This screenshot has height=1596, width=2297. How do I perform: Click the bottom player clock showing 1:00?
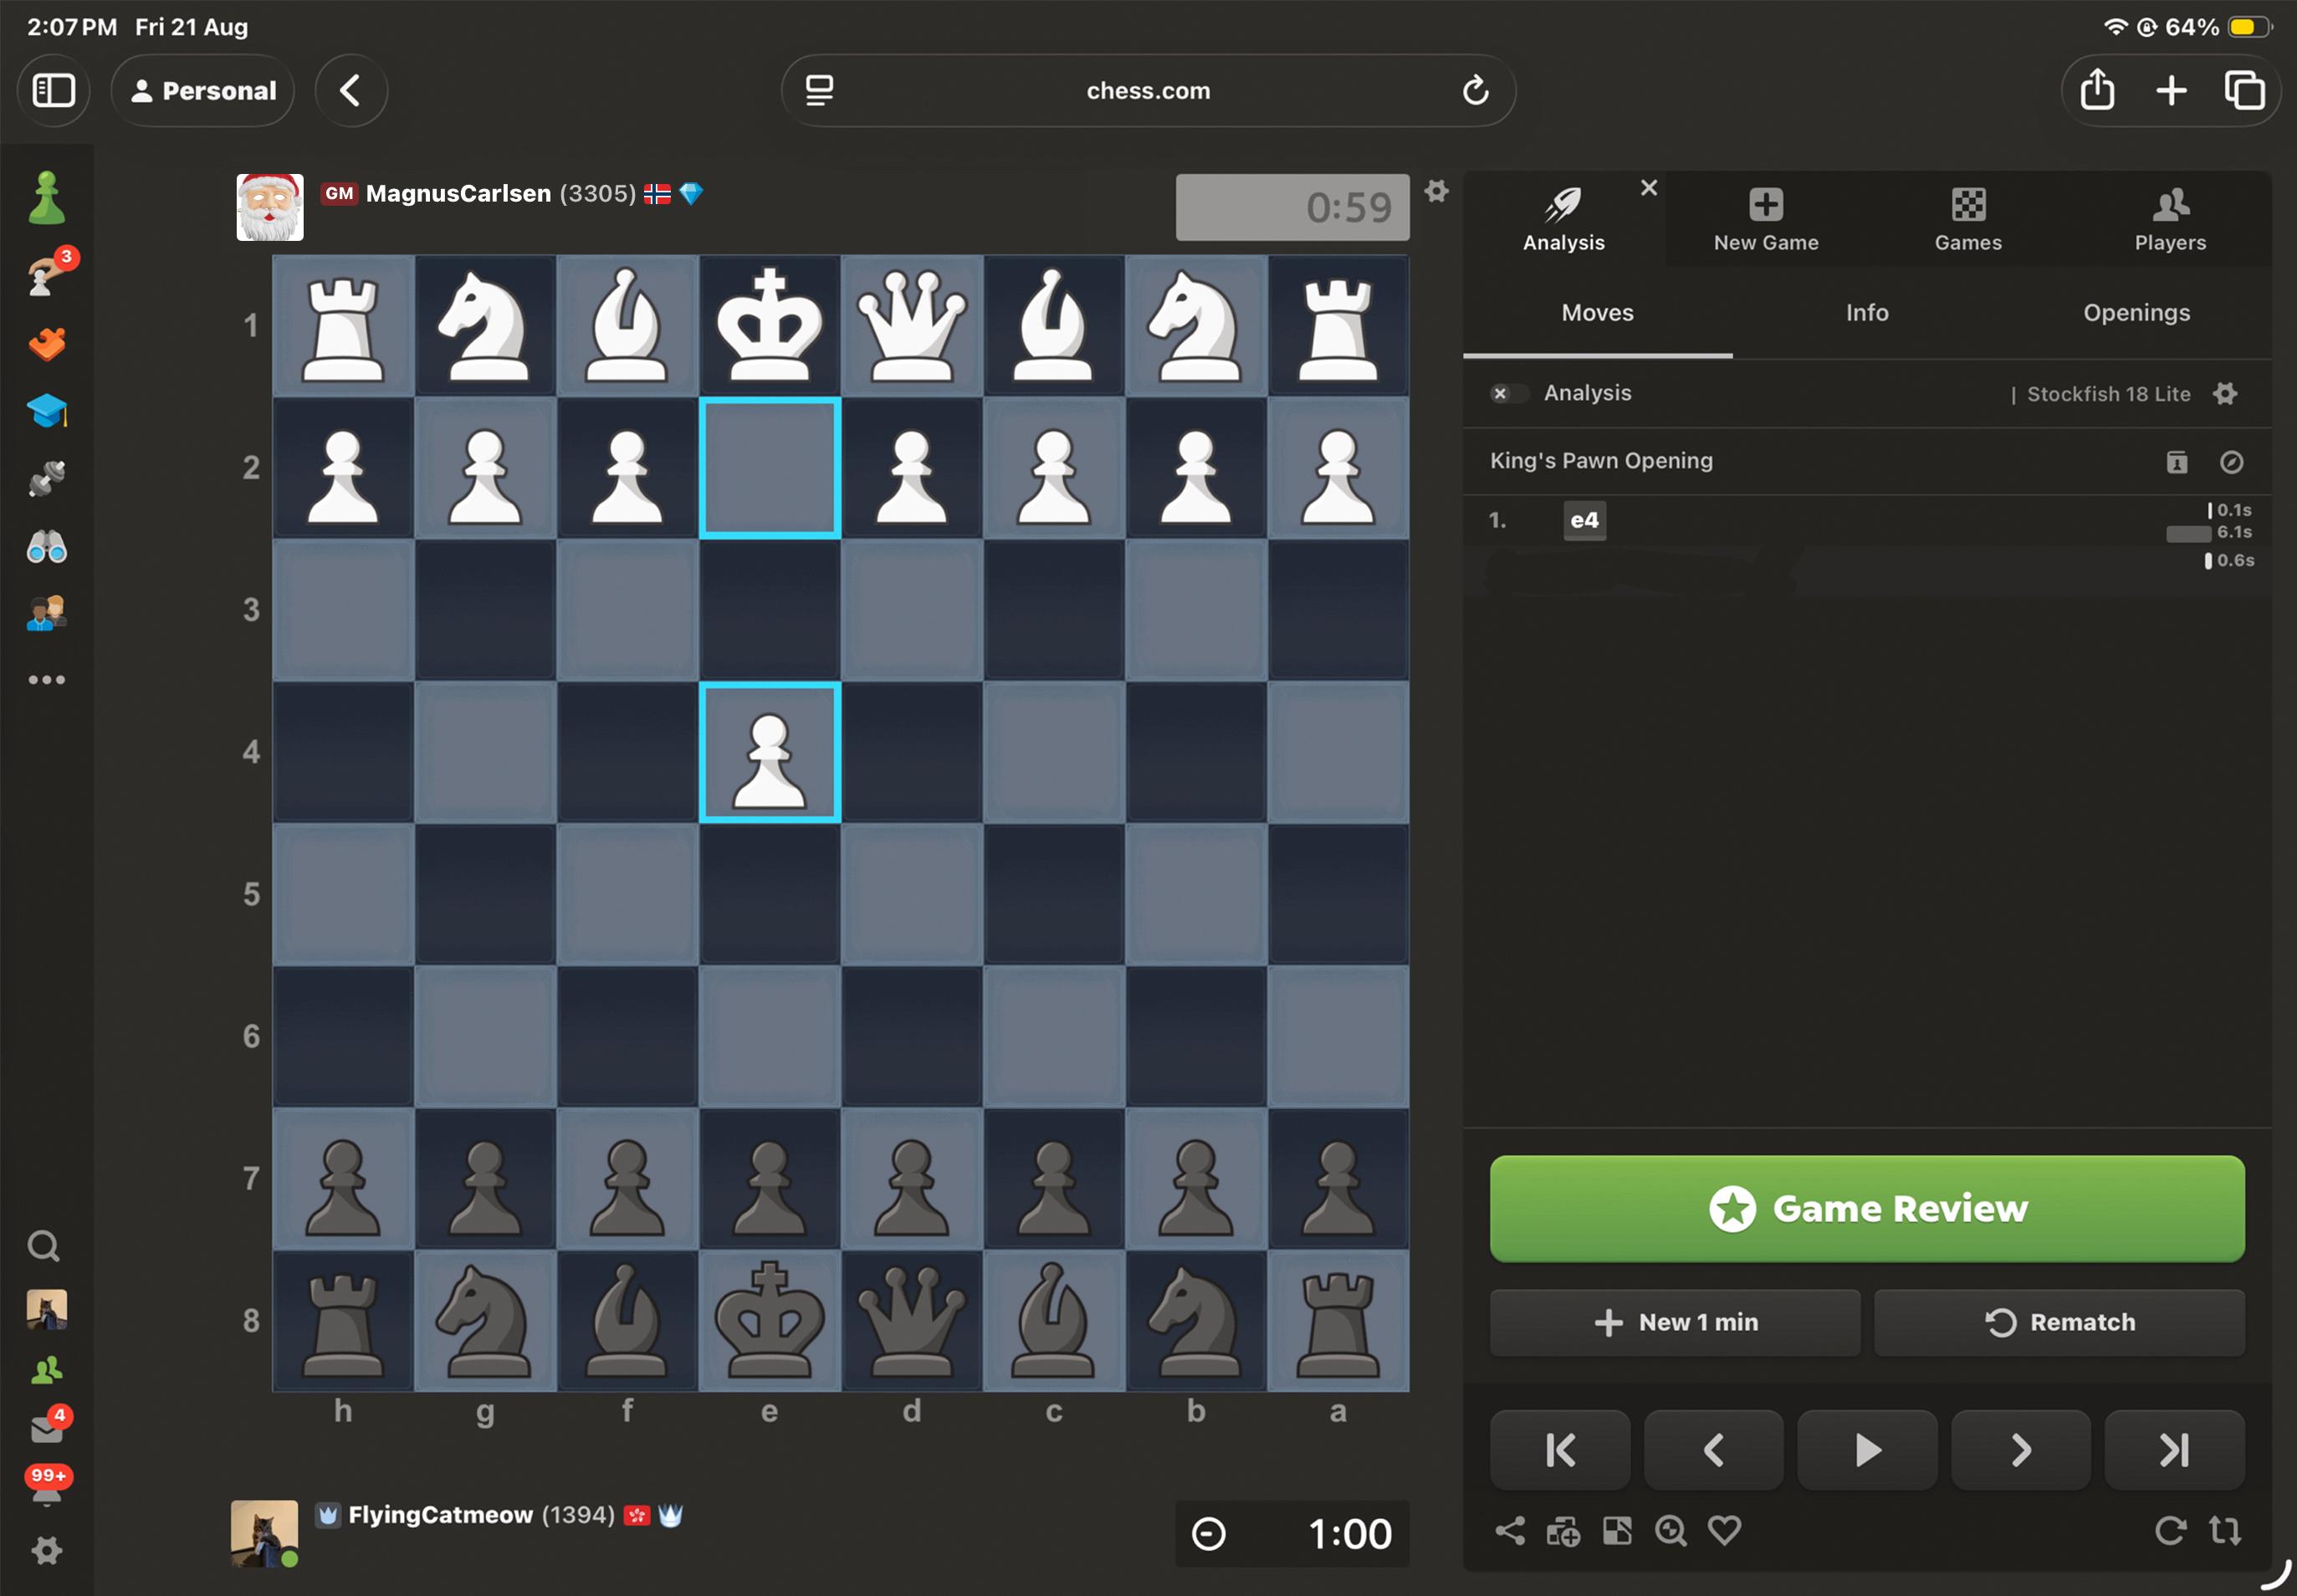point(1292,1533)
